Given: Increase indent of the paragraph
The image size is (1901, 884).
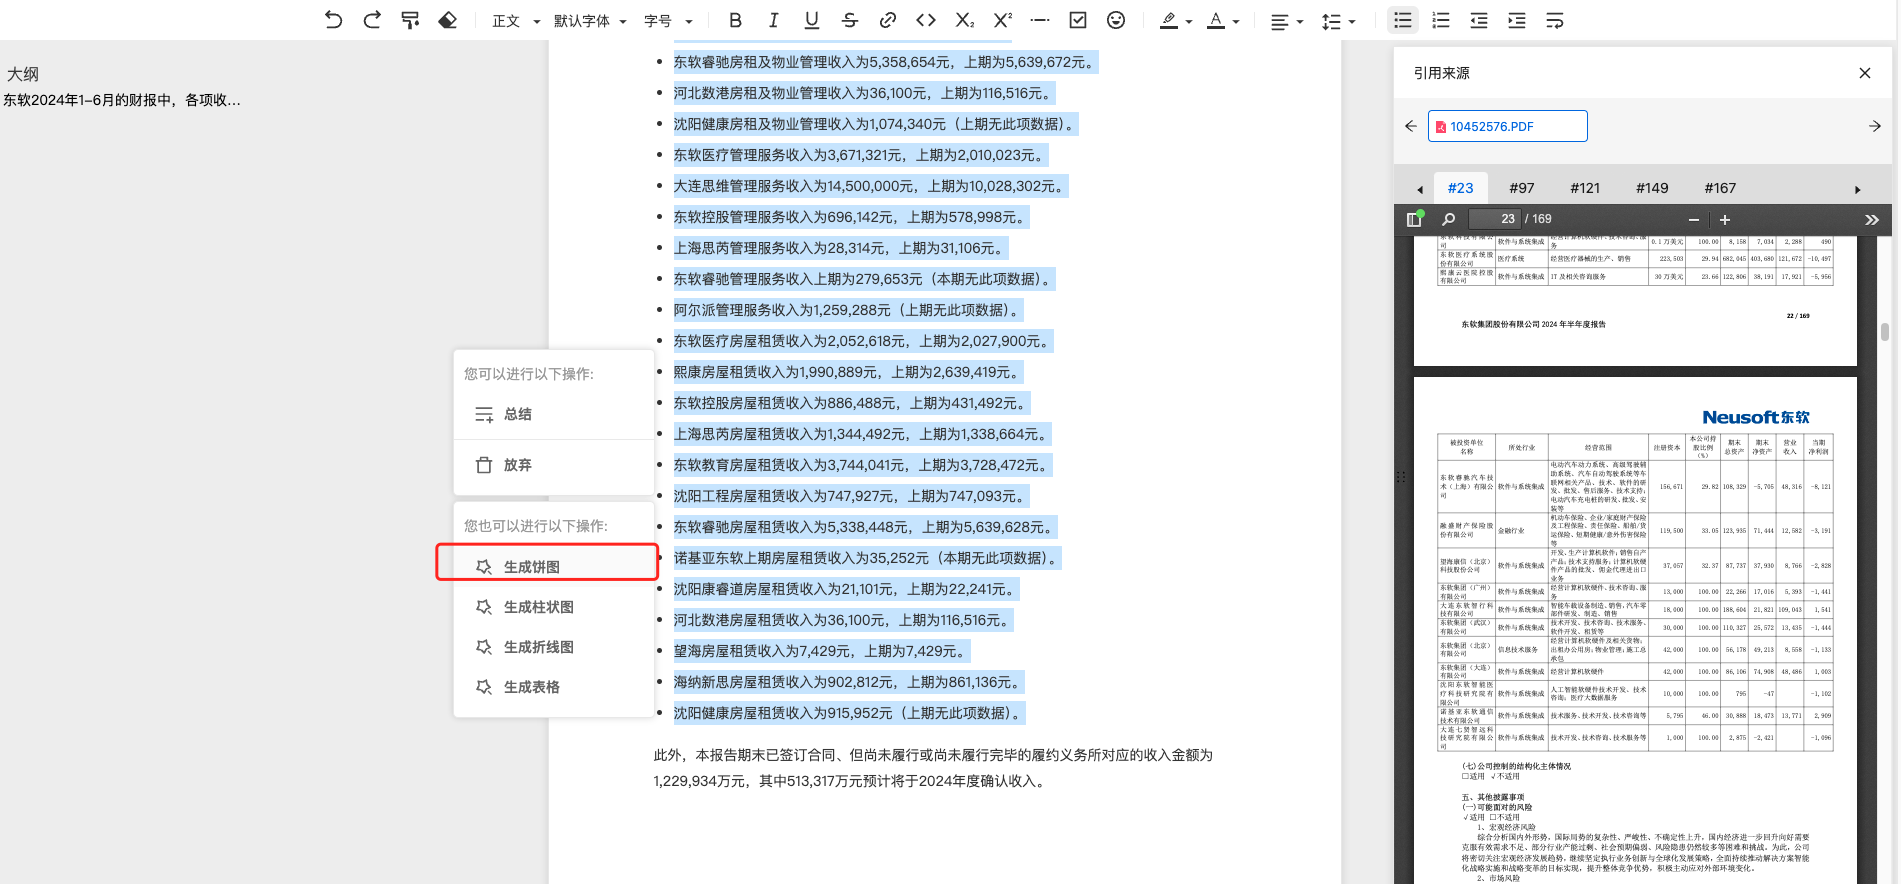Looking at the screenshot, I should coord(1517,20).
